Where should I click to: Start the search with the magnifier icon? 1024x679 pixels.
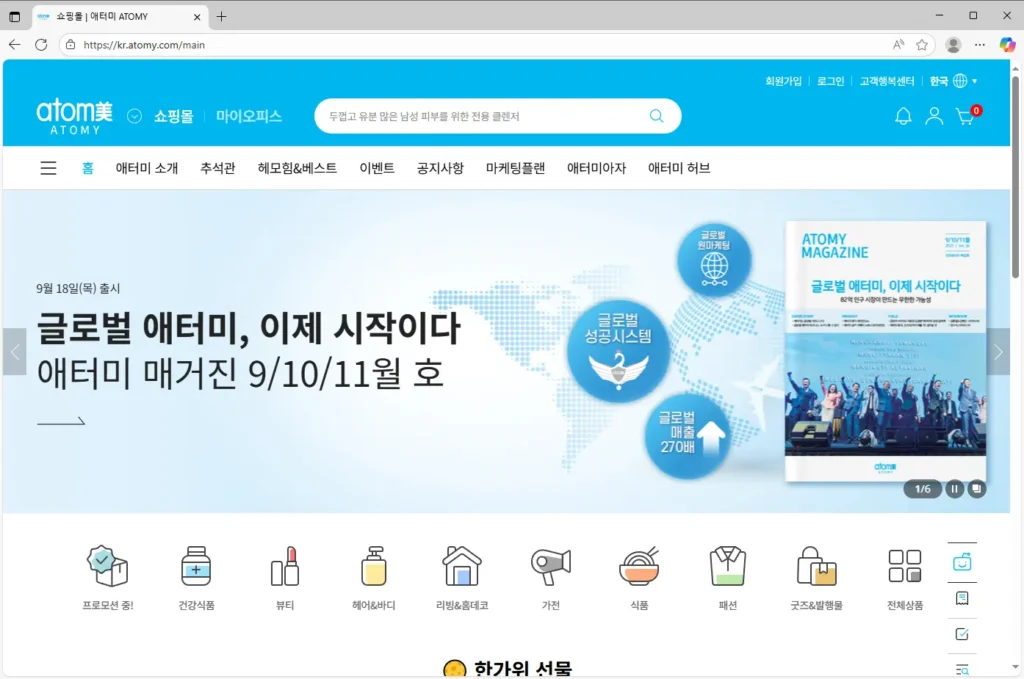[x=656, y=116]
